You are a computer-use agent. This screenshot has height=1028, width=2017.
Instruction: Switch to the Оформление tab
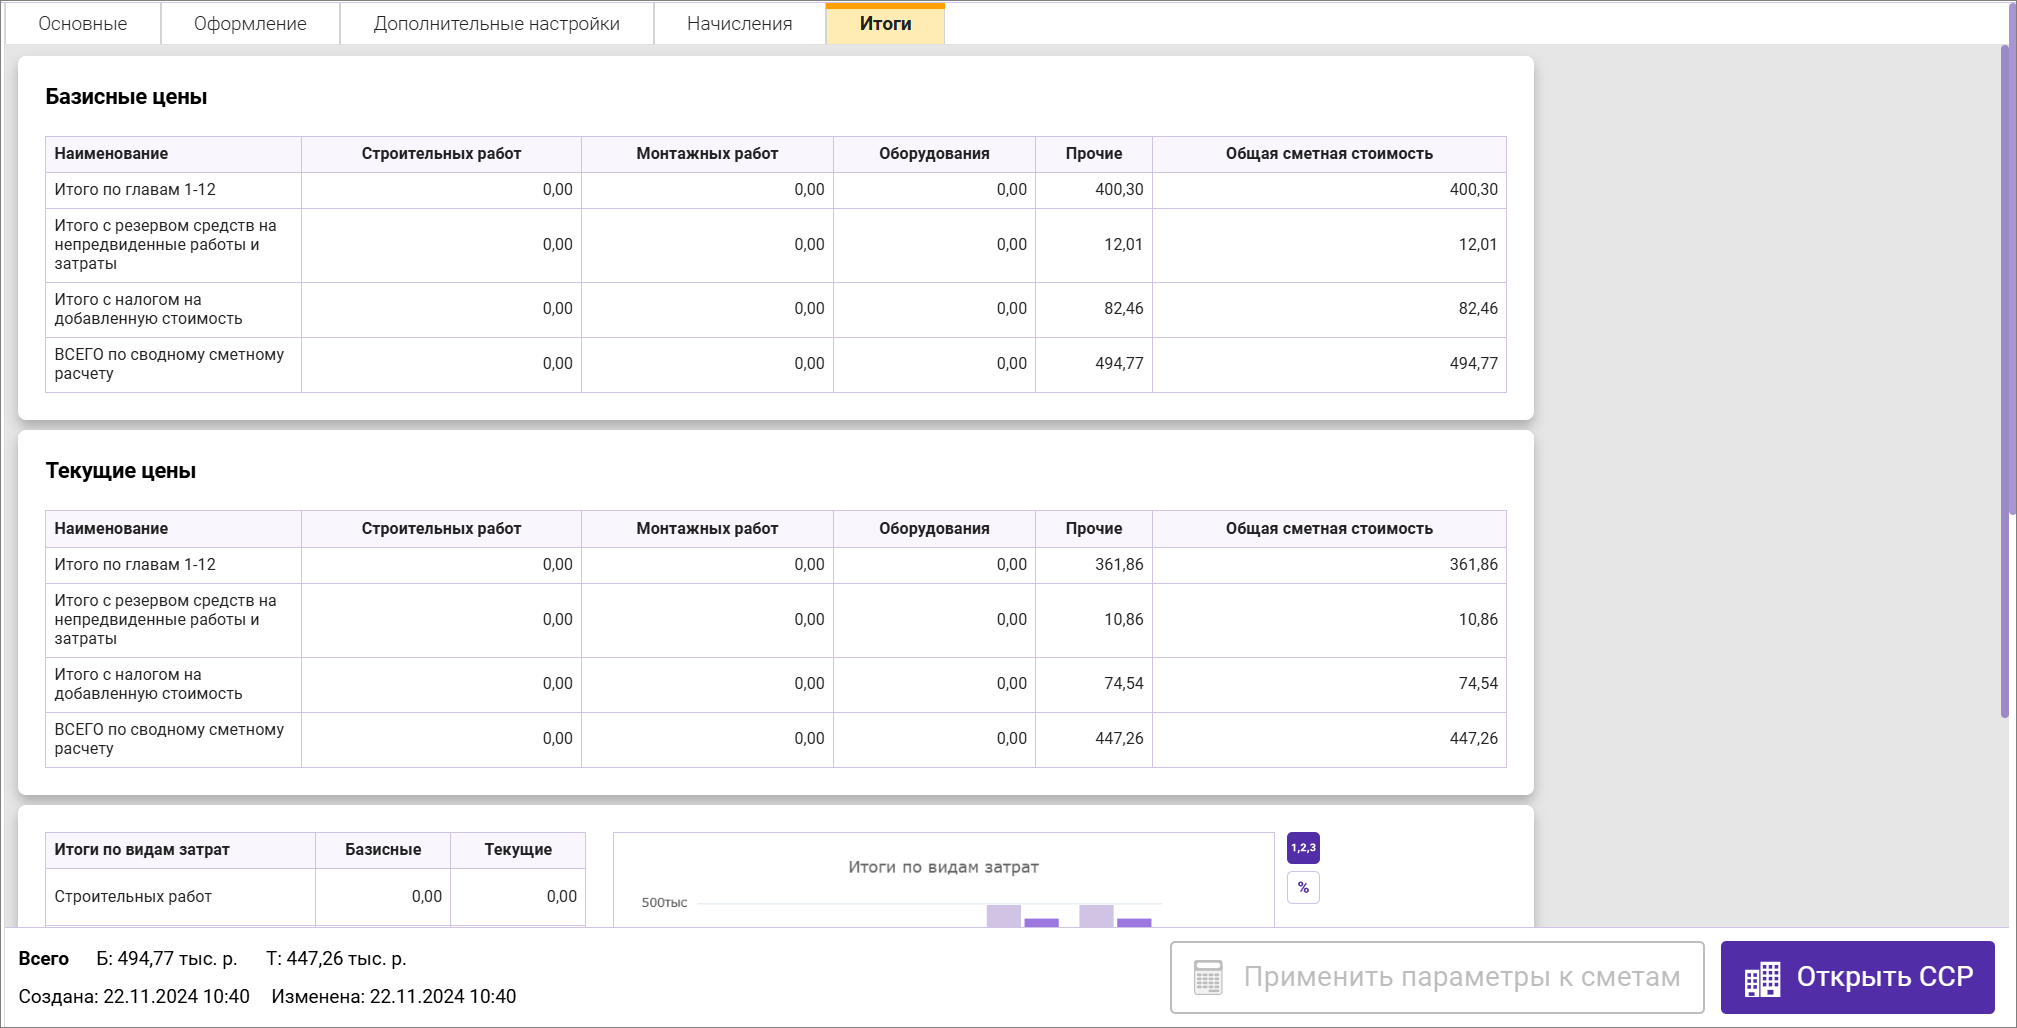click(250, 24)
